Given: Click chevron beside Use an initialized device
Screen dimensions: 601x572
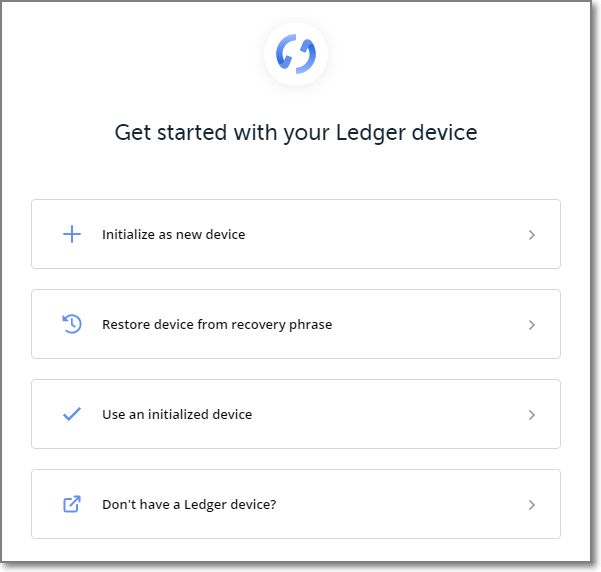Looking at the screenshot, I should tap(532, 415).
